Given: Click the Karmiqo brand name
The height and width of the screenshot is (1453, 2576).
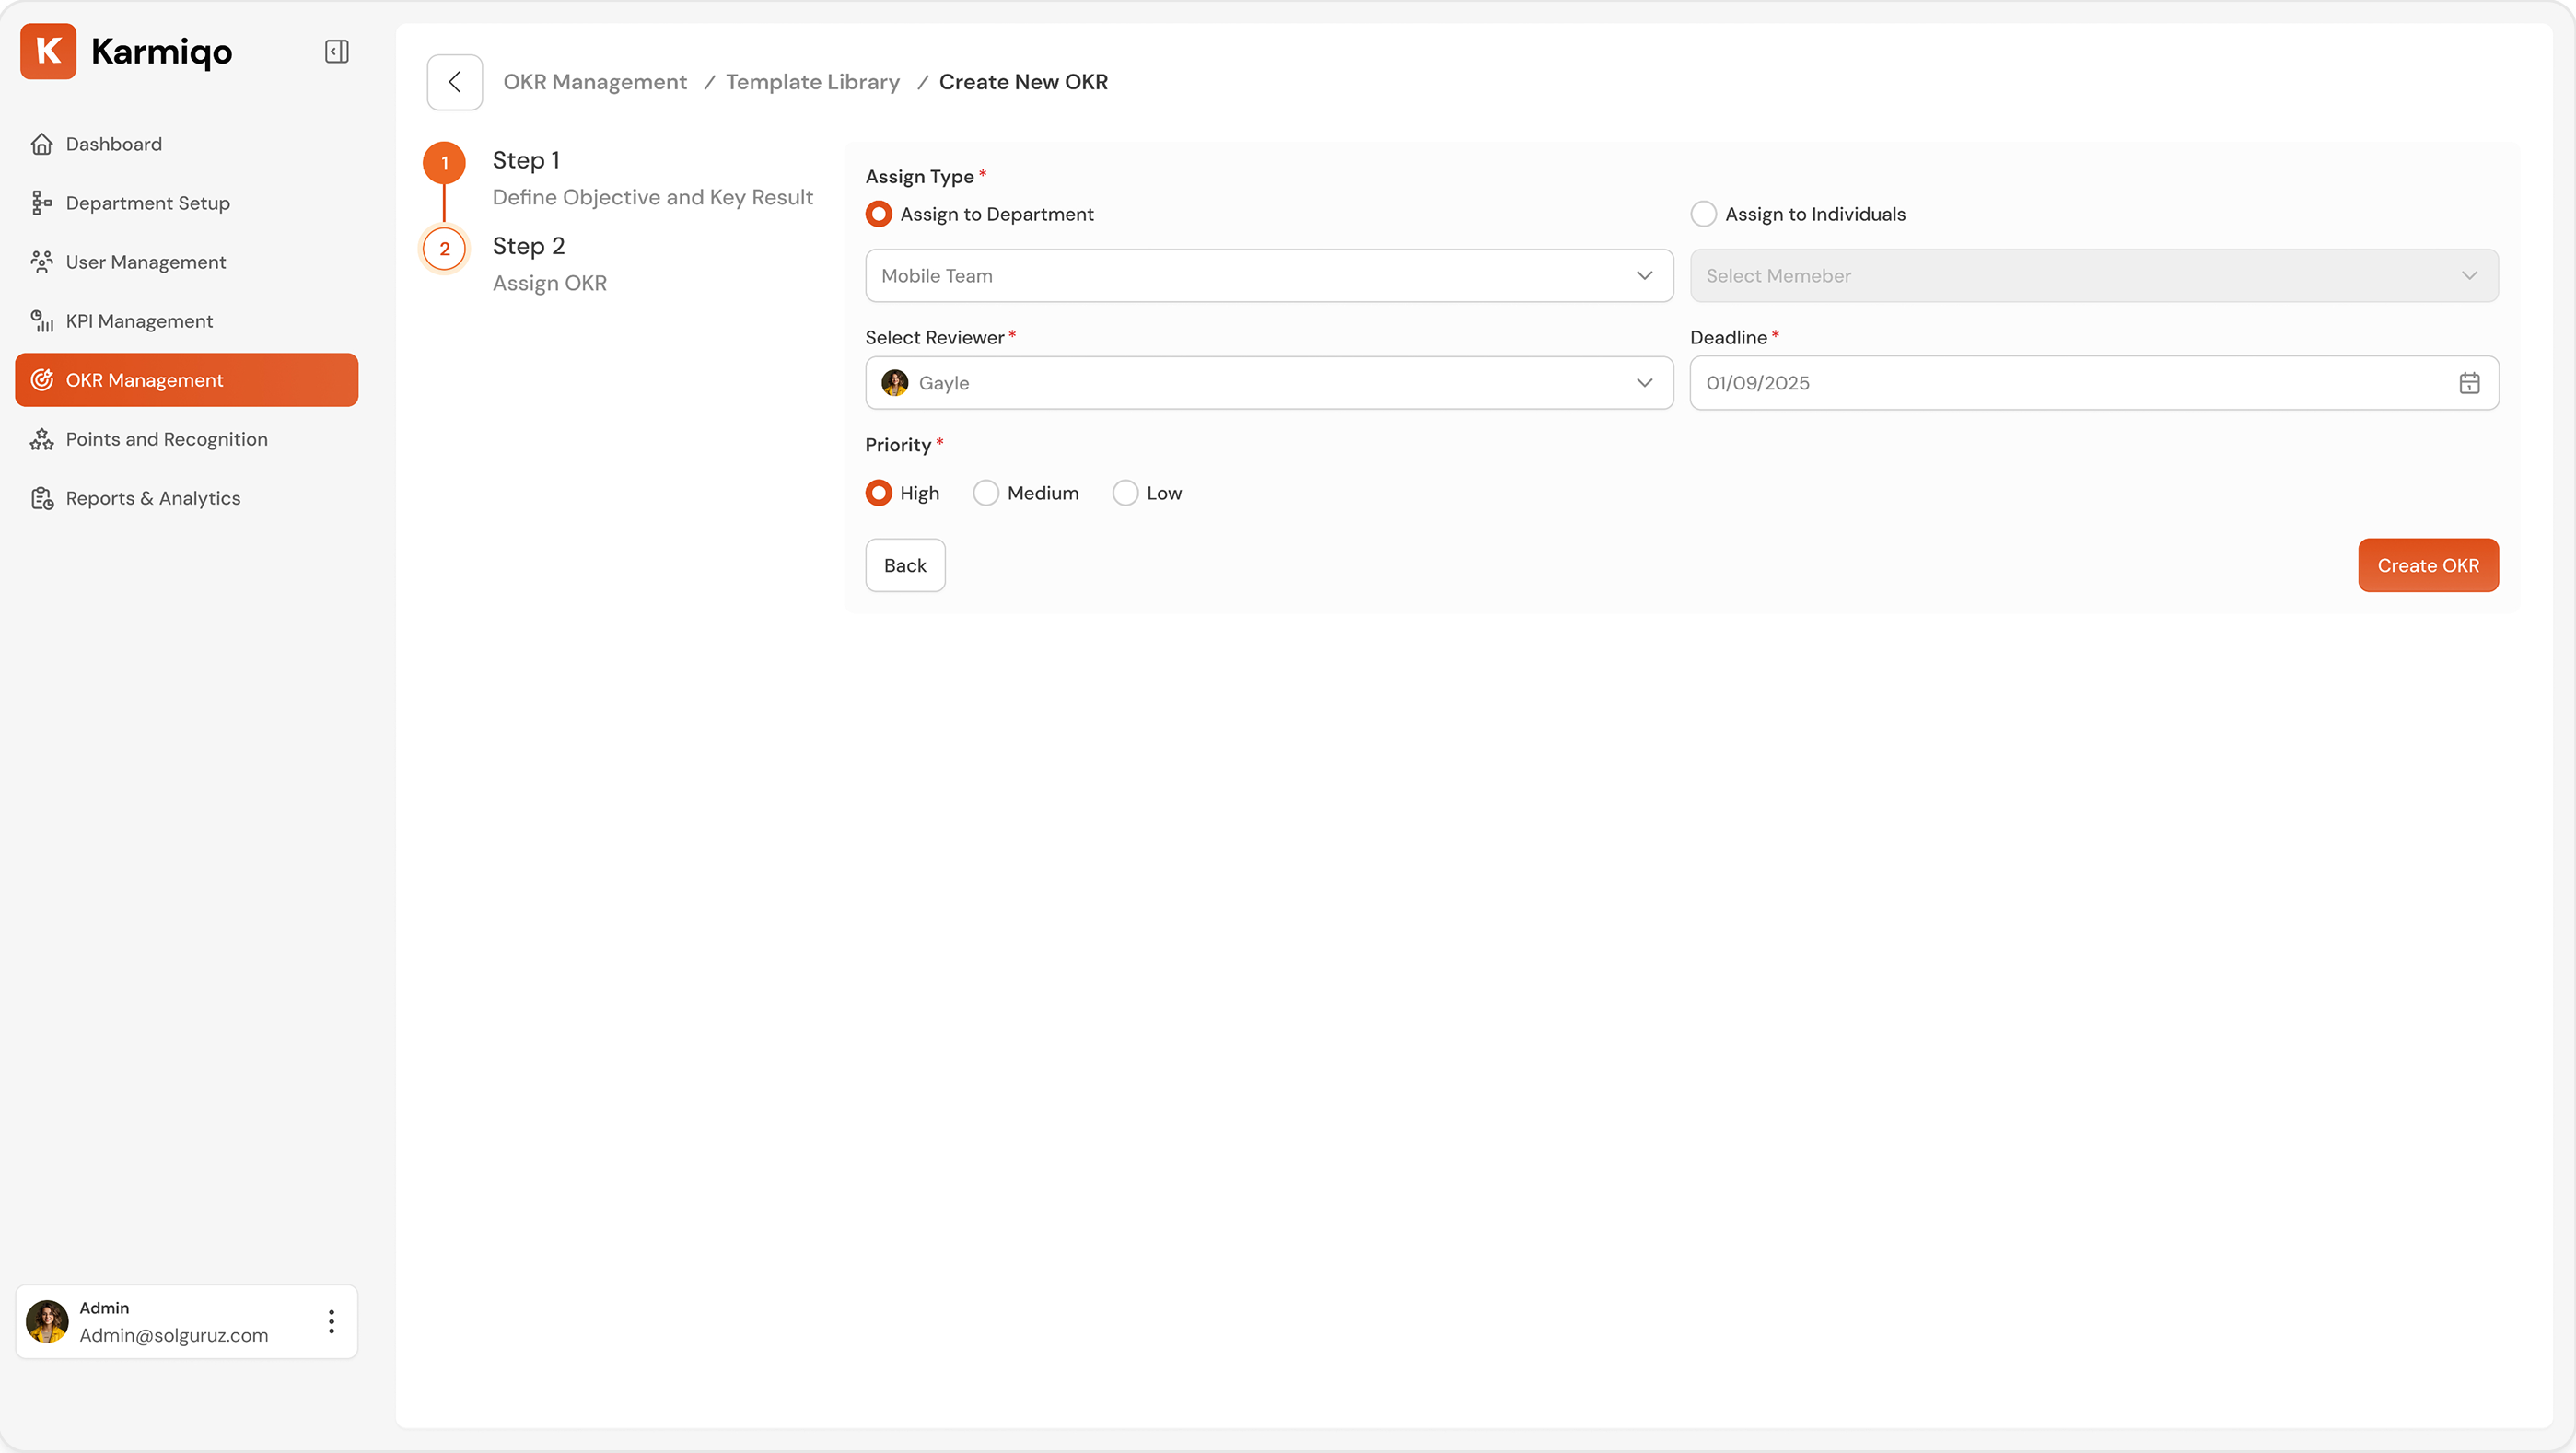Looking at the screenshot, I should coord(162,51).
